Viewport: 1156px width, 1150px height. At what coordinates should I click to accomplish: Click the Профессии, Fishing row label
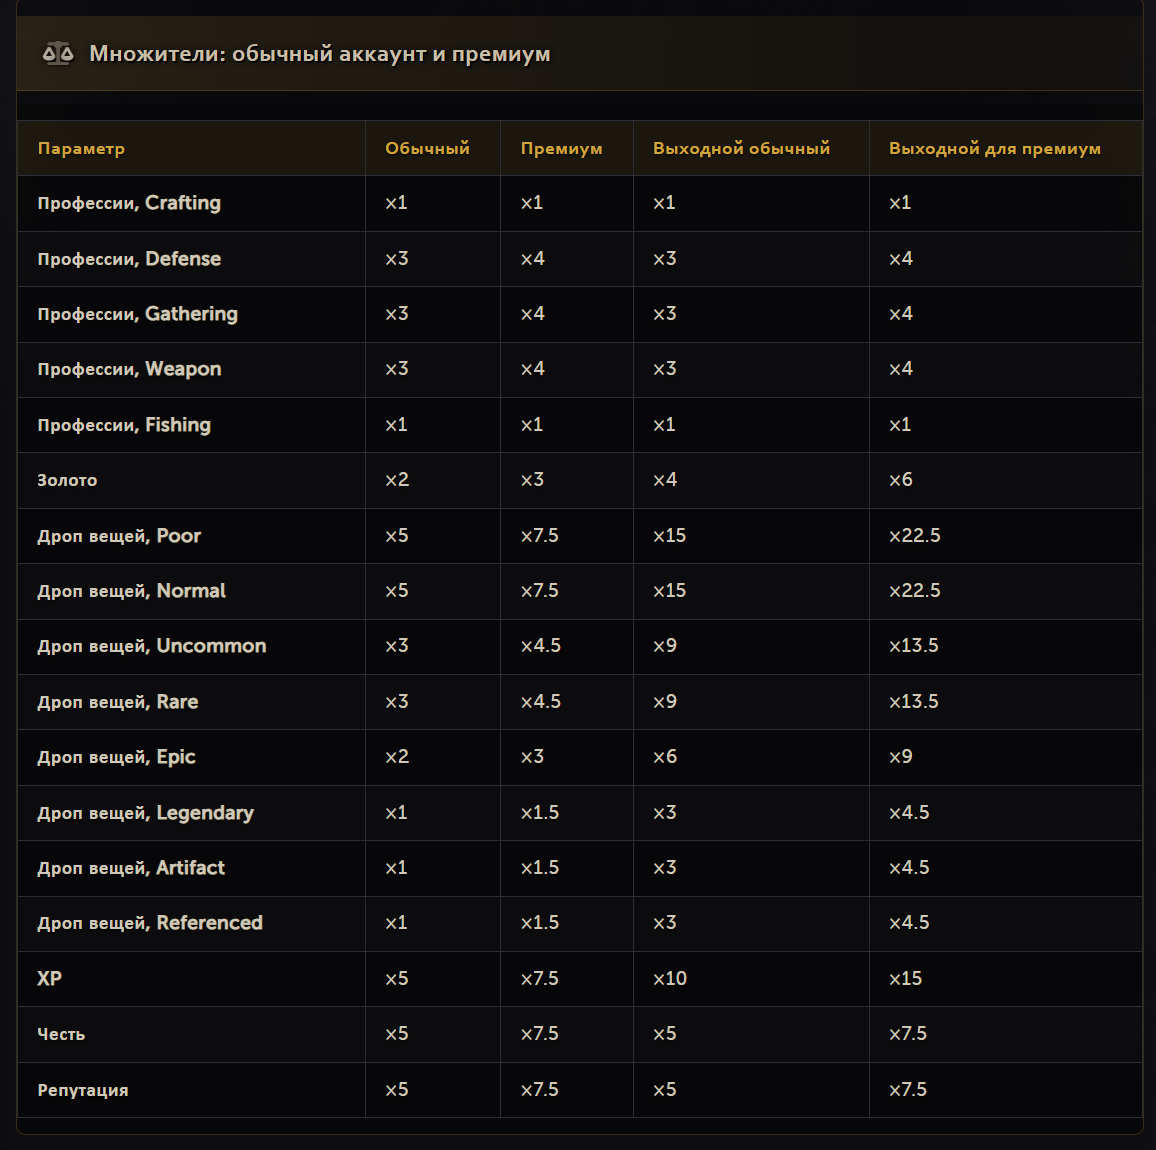tap(124, 425)
